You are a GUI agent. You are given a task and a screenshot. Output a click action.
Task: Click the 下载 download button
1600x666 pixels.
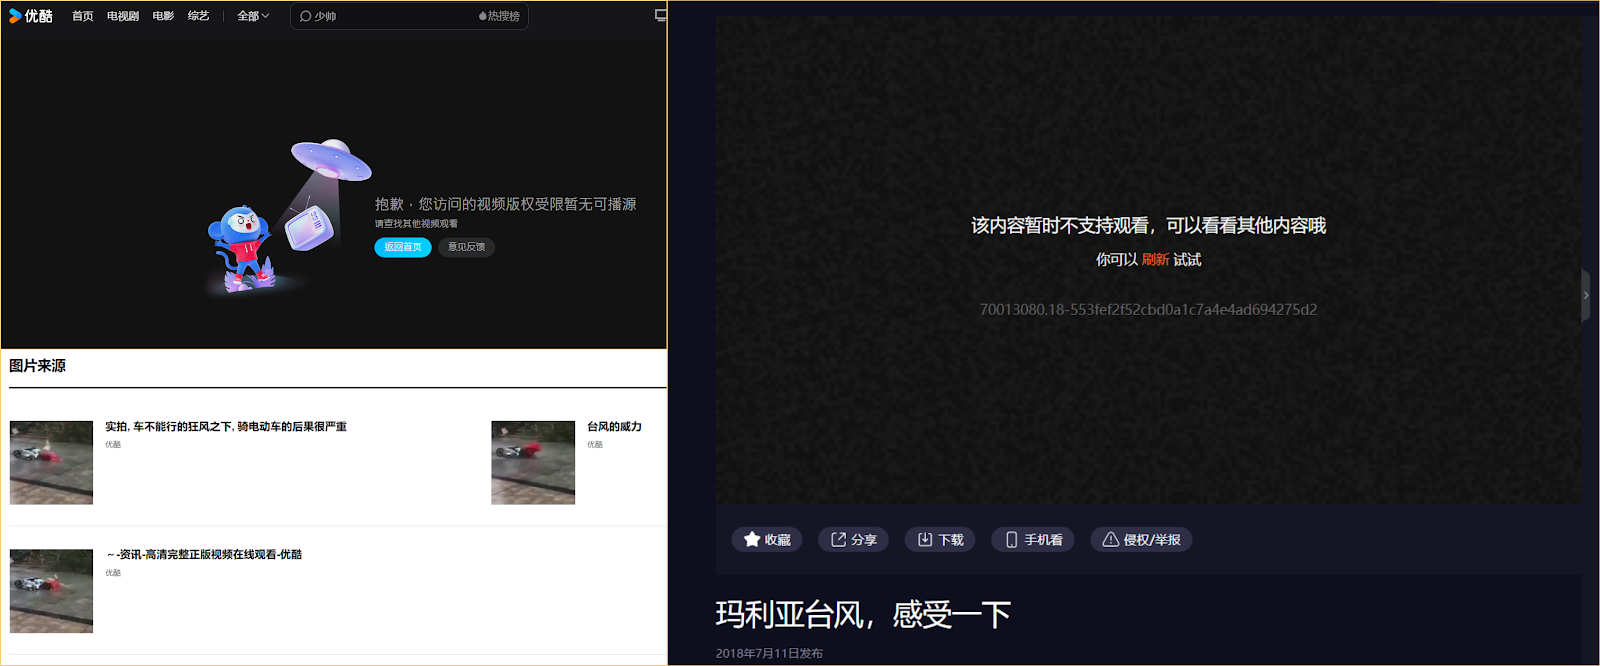pyautogui.click(x=940, y=540)
